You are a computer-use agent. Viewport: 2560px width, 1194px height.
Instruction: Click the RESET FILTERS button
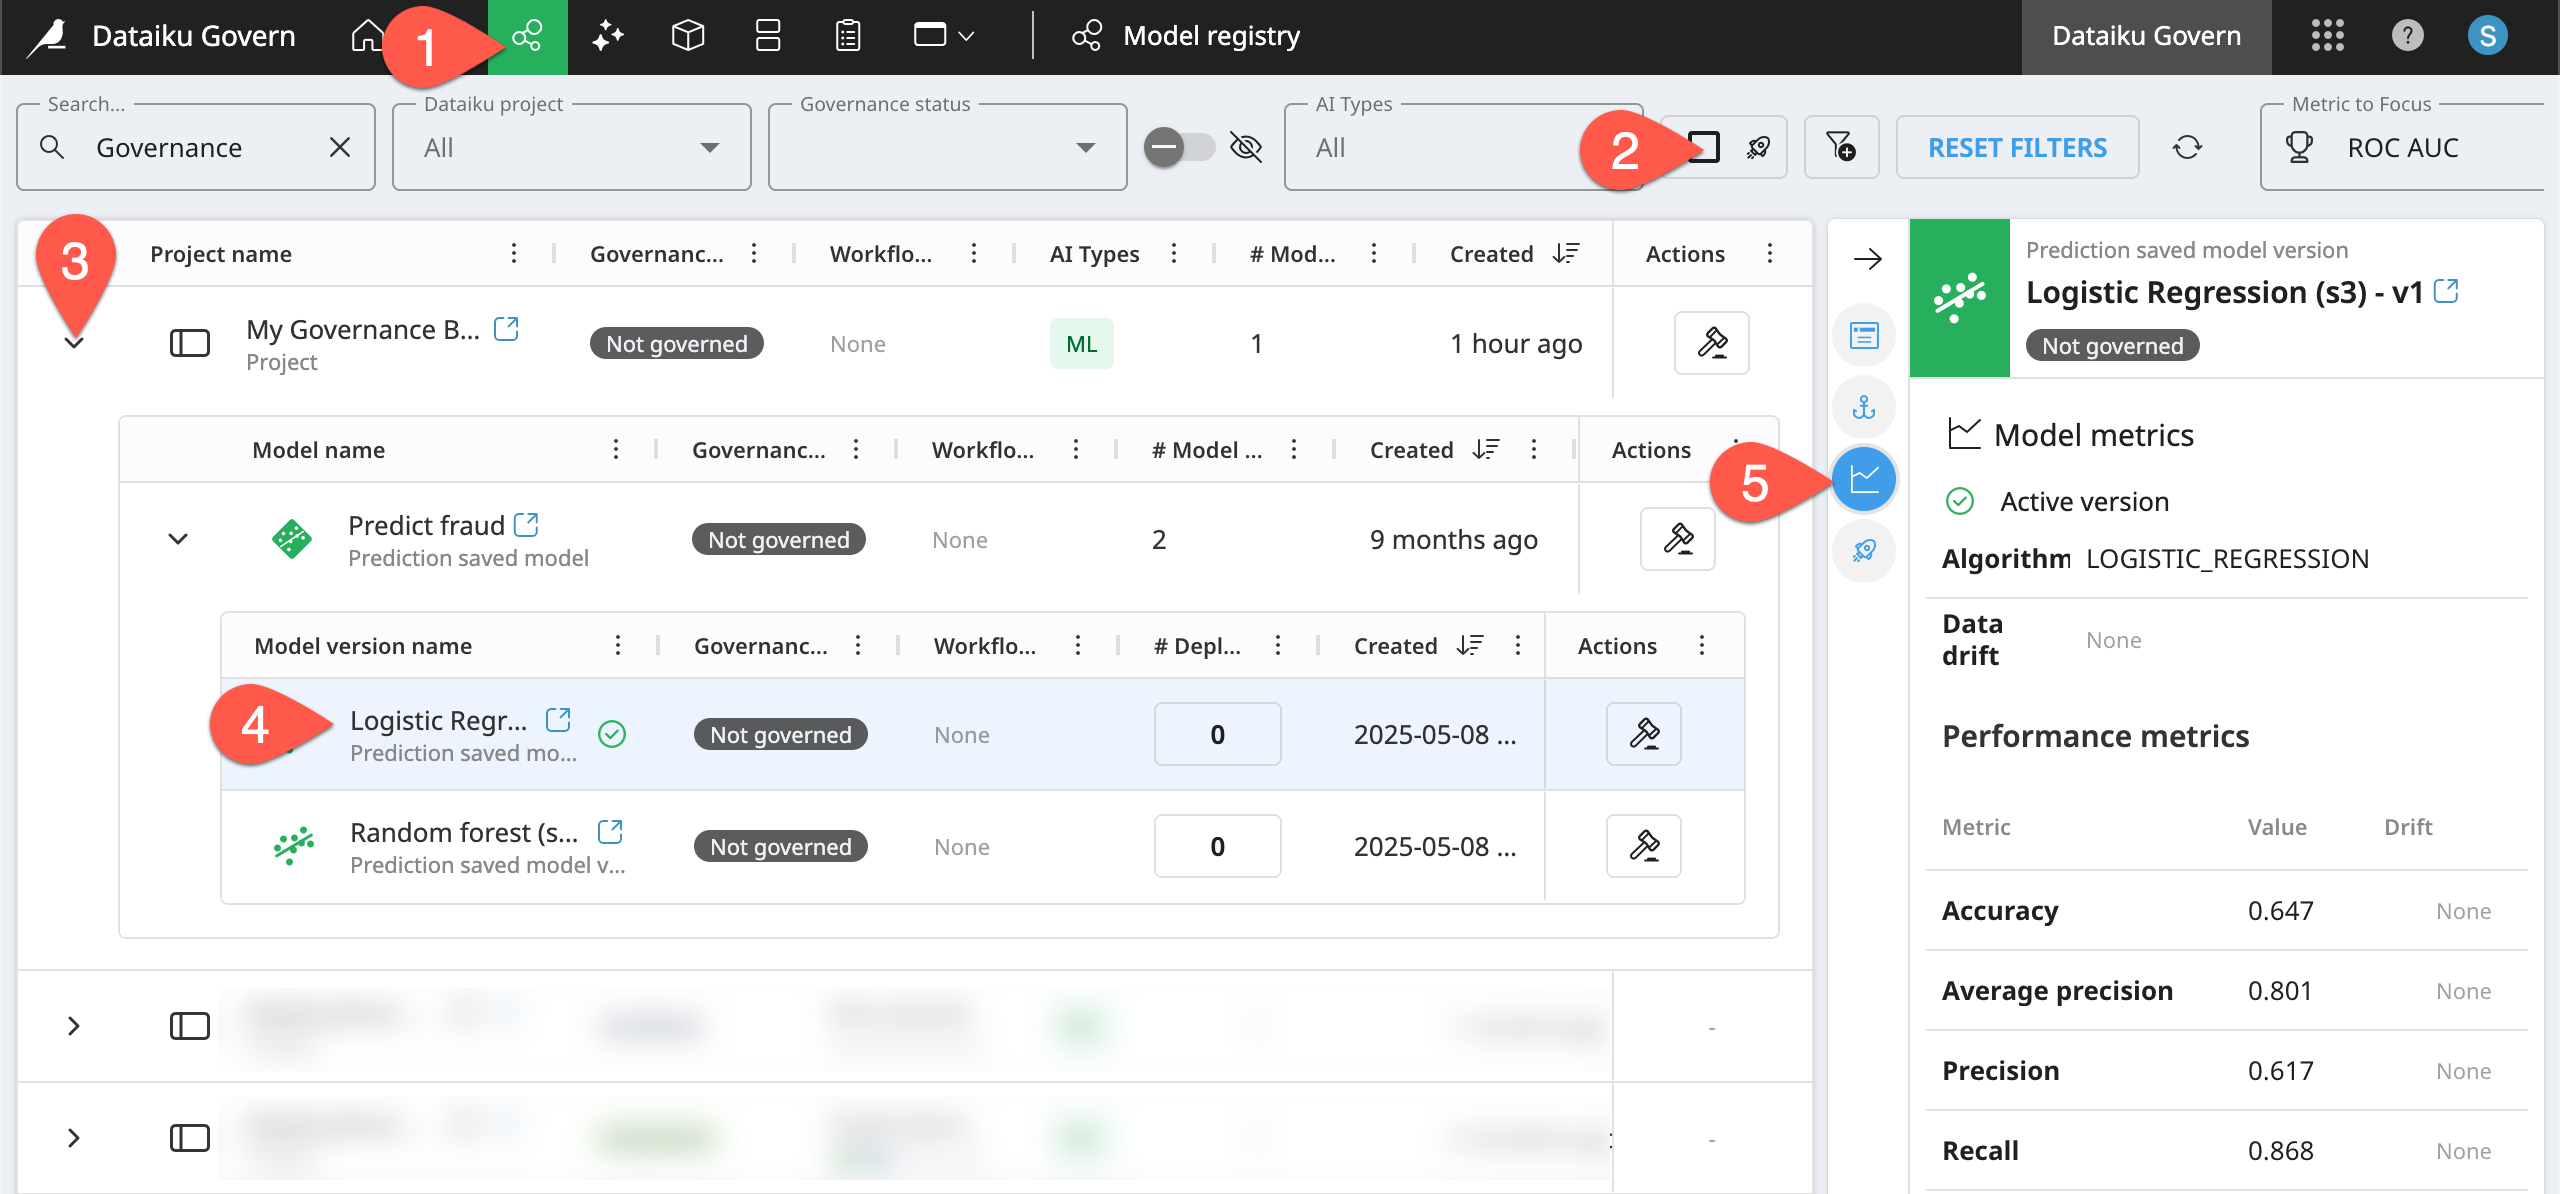click(x=2017, y=147)
